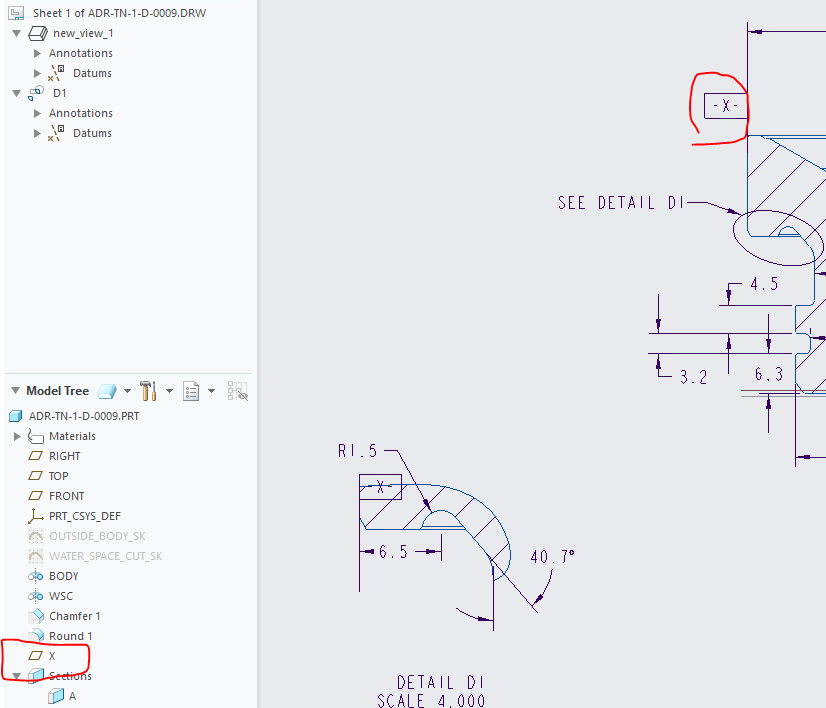Click the Chamfer 1 feature icon

[36, 616]
